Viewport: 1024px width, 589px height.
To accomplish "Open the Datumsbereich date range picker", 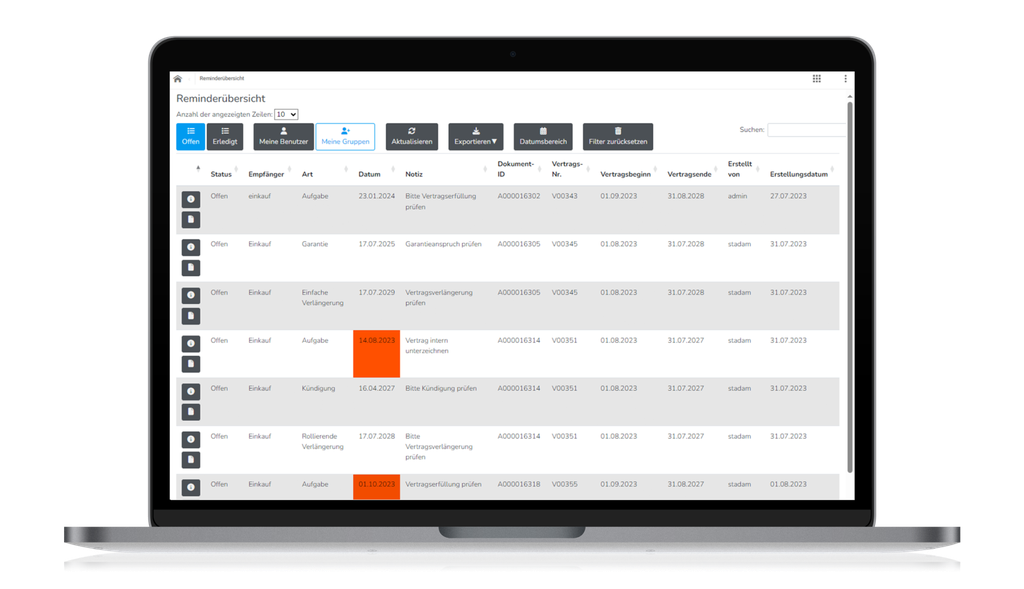I will click(x=543, y=136).
